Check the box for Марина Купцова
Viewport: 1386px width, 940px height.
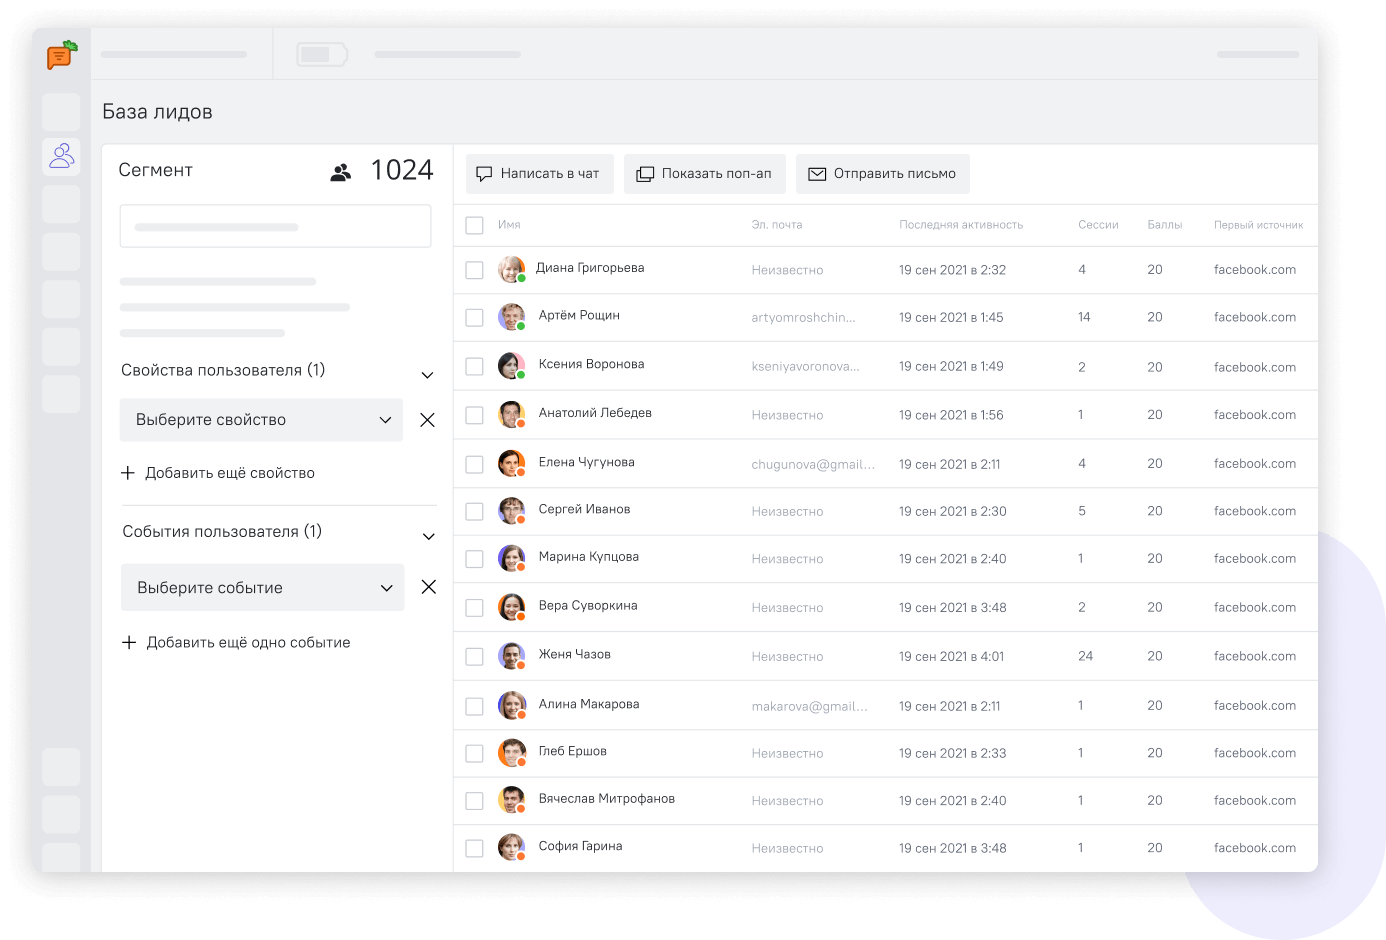pos(475,559)
